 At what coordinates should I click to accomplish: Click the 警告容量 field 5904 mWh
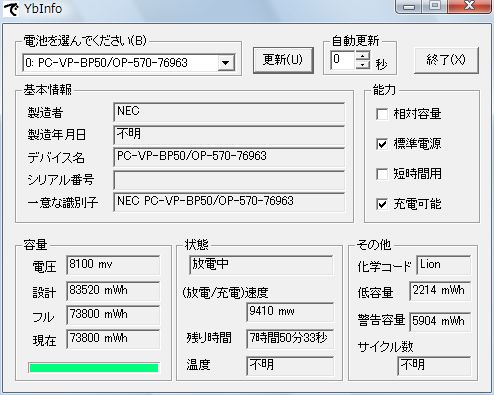pyautogui.click(x=440, y=322)
